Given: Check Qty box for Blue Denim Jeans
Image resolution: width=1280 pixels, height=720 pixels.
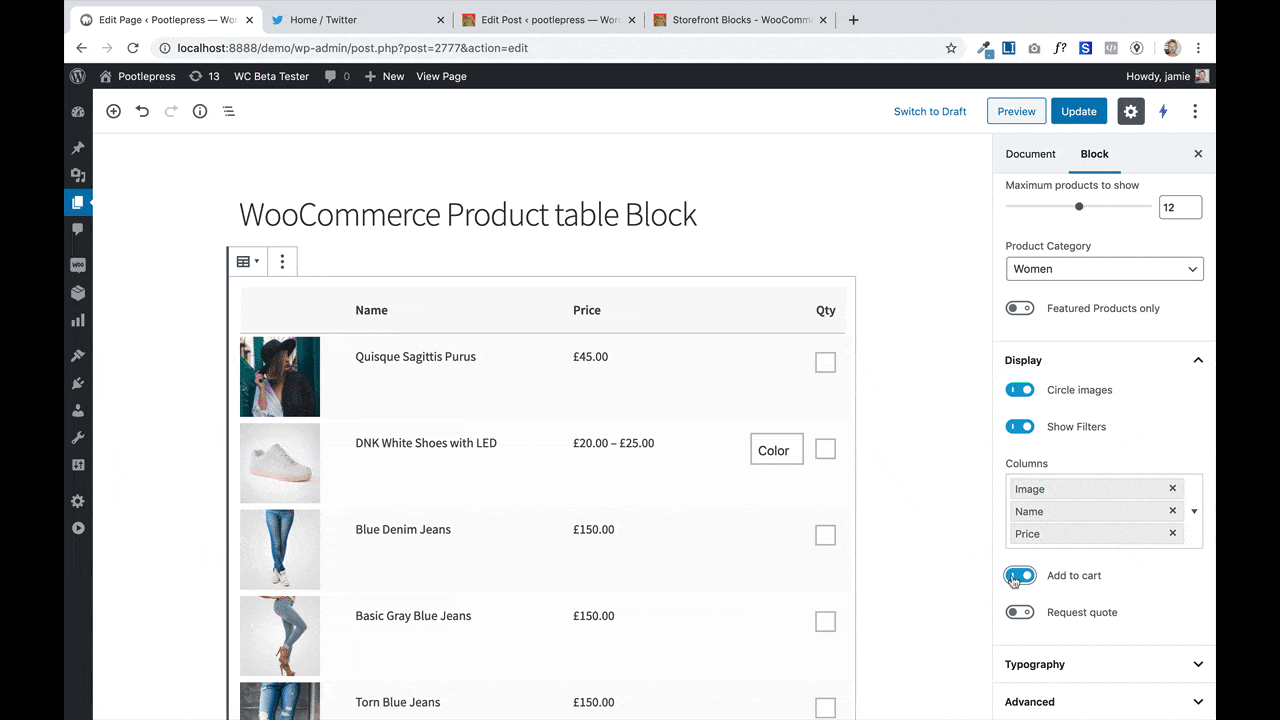Looking at the screenshot, I should pyautogui.click(x=825, y=535).
